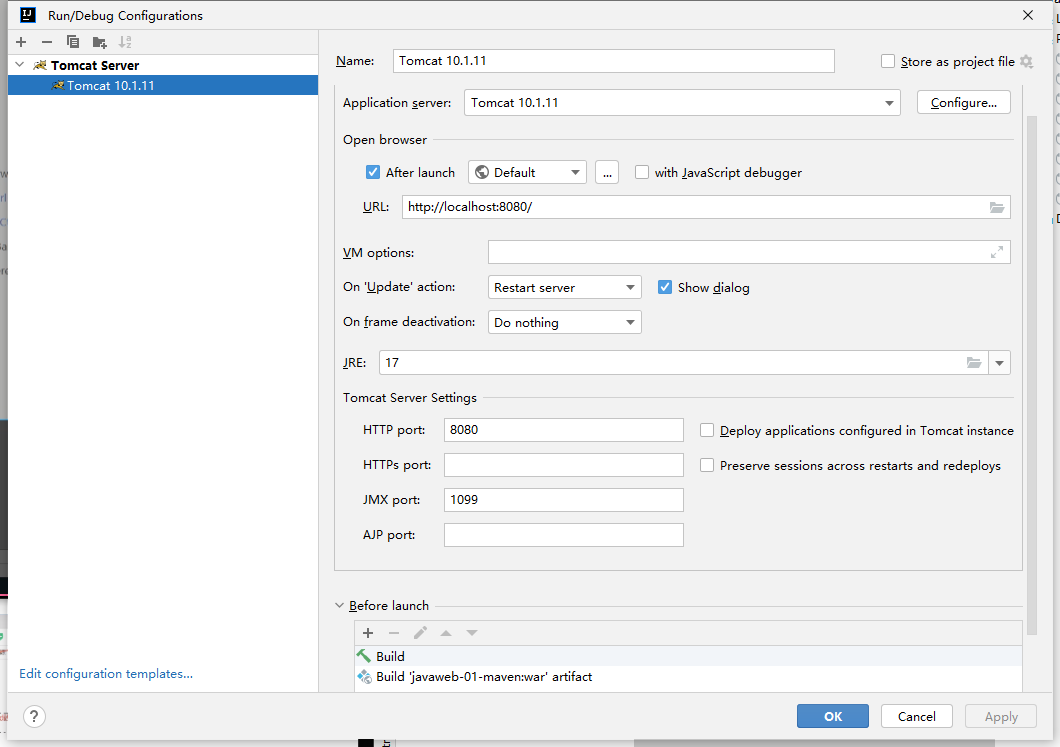Close the Run/Debug Configurations dialog
Screen dimensions: 1060x747
(x=1028, y=15)
